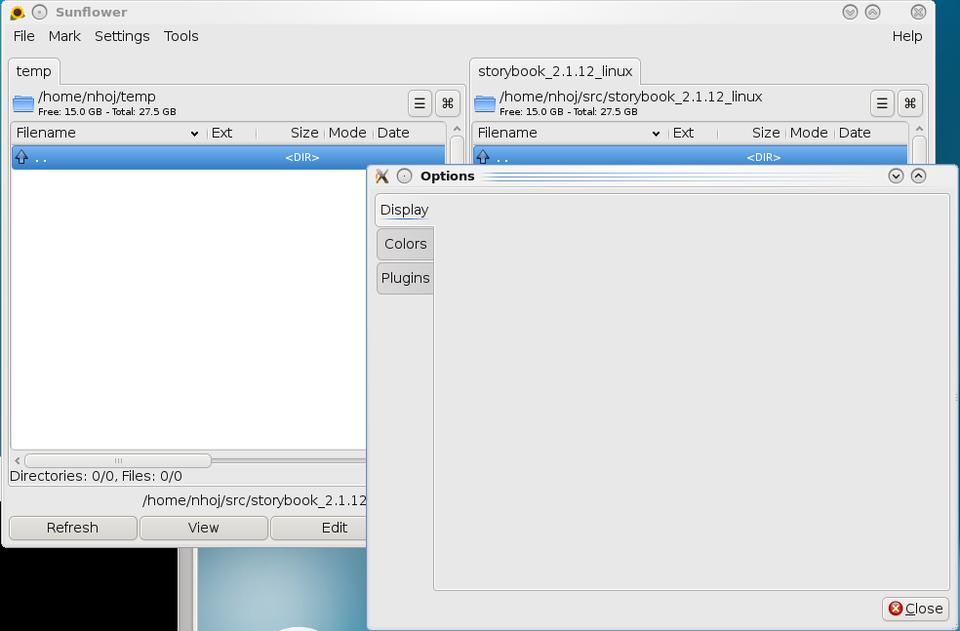Switch to the Colors tab in Options
This screenshot has width=960, height=631.
click(405, 244)
